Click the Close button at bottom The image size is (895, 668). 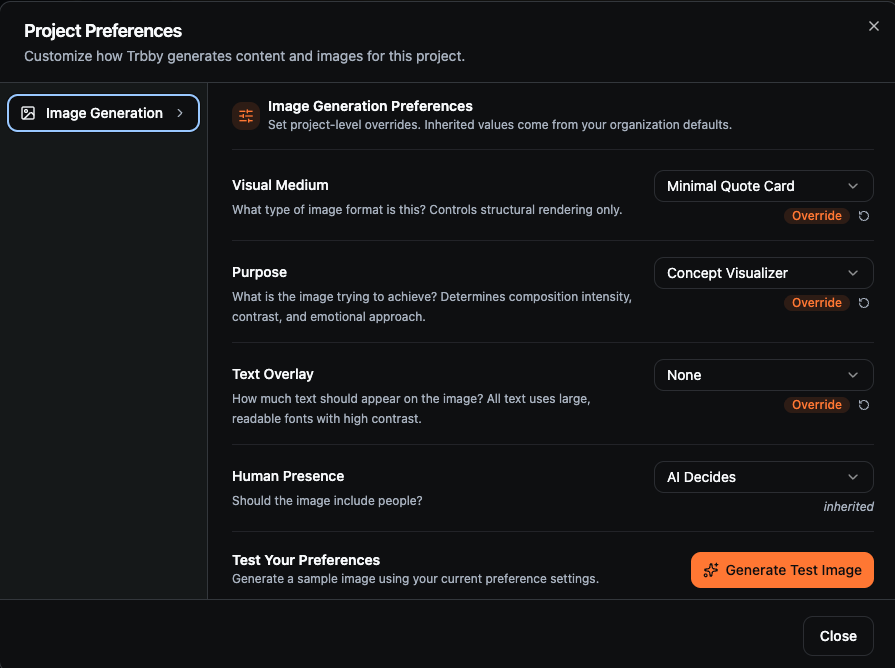point(838,636)
